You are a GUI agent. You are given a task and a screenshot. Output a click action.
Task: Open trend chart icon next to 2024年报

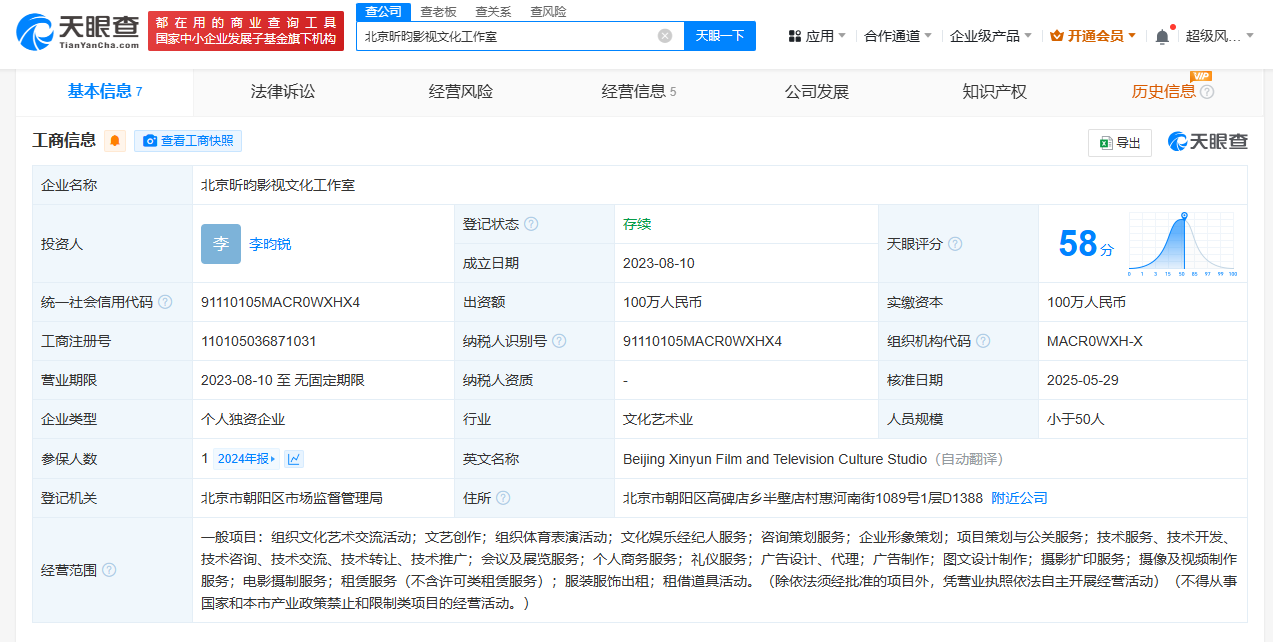[x=294, y=459]
